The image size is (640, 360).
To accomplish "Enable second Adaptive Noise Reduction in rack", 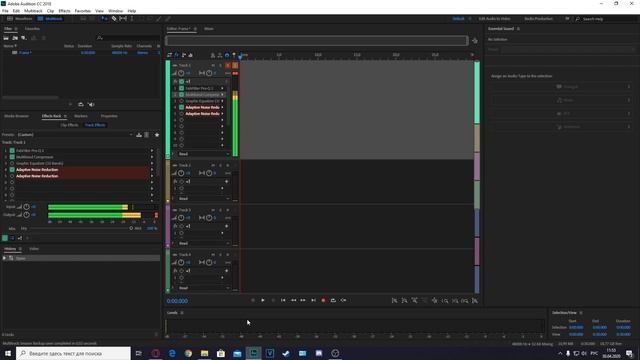I will (12, 176).
